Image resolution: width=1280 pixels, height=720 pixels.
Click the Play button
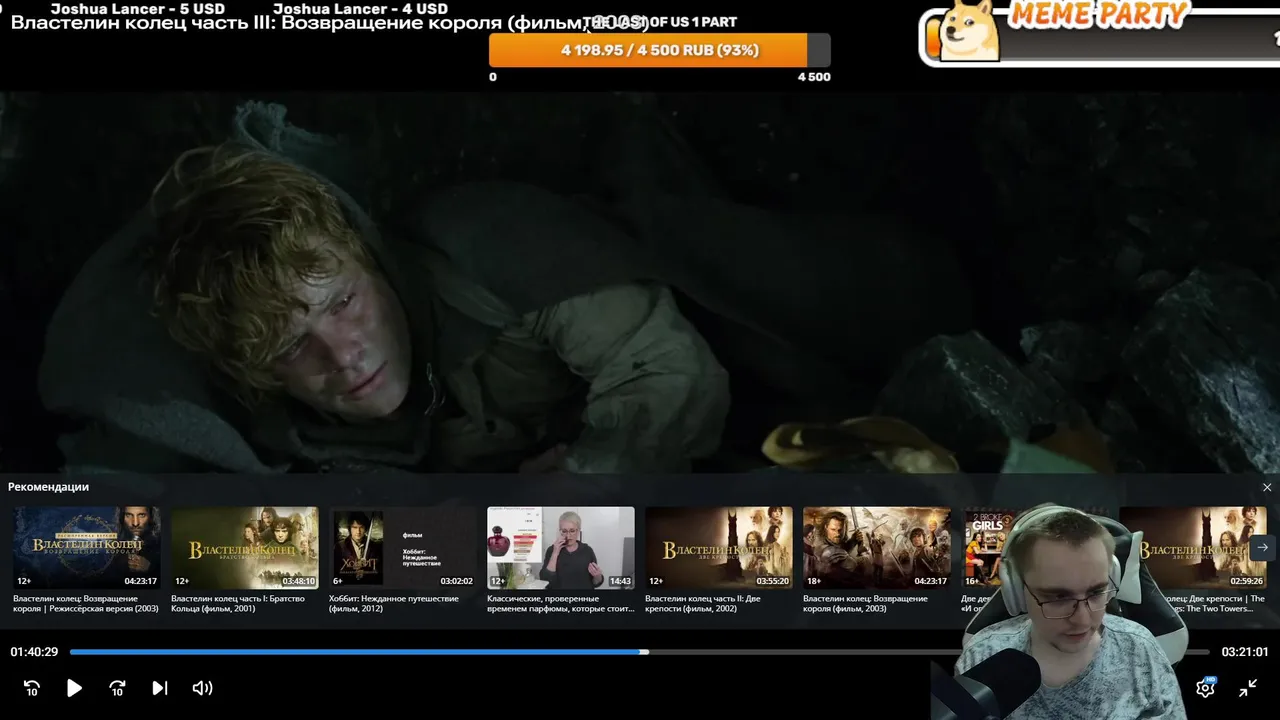click(74, 688)
